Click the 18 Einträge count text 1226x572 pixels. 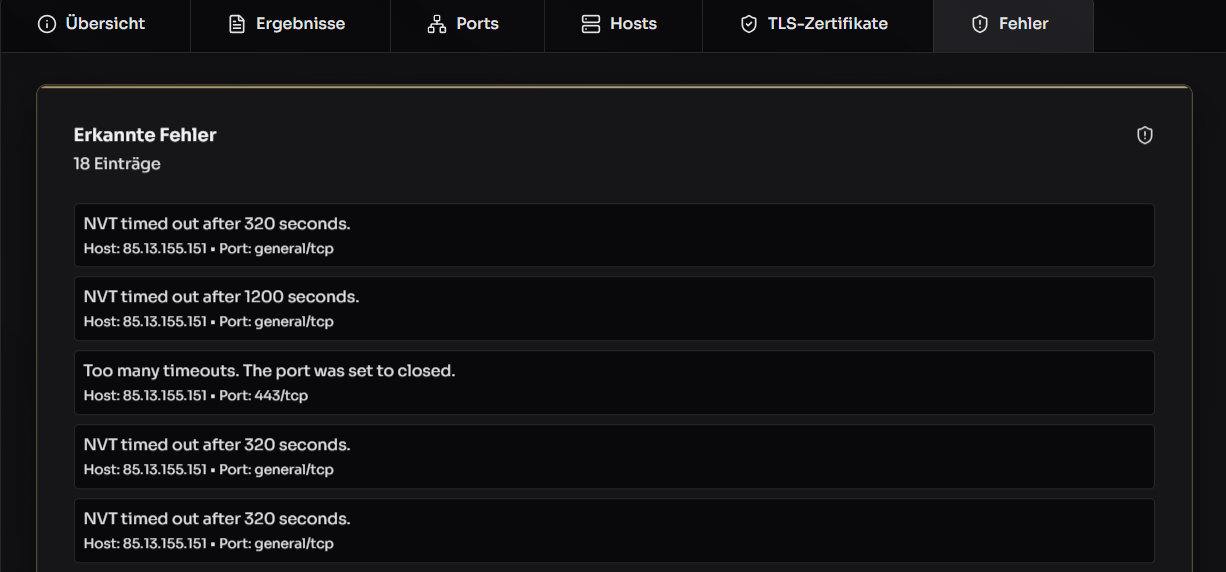point(117,164)
